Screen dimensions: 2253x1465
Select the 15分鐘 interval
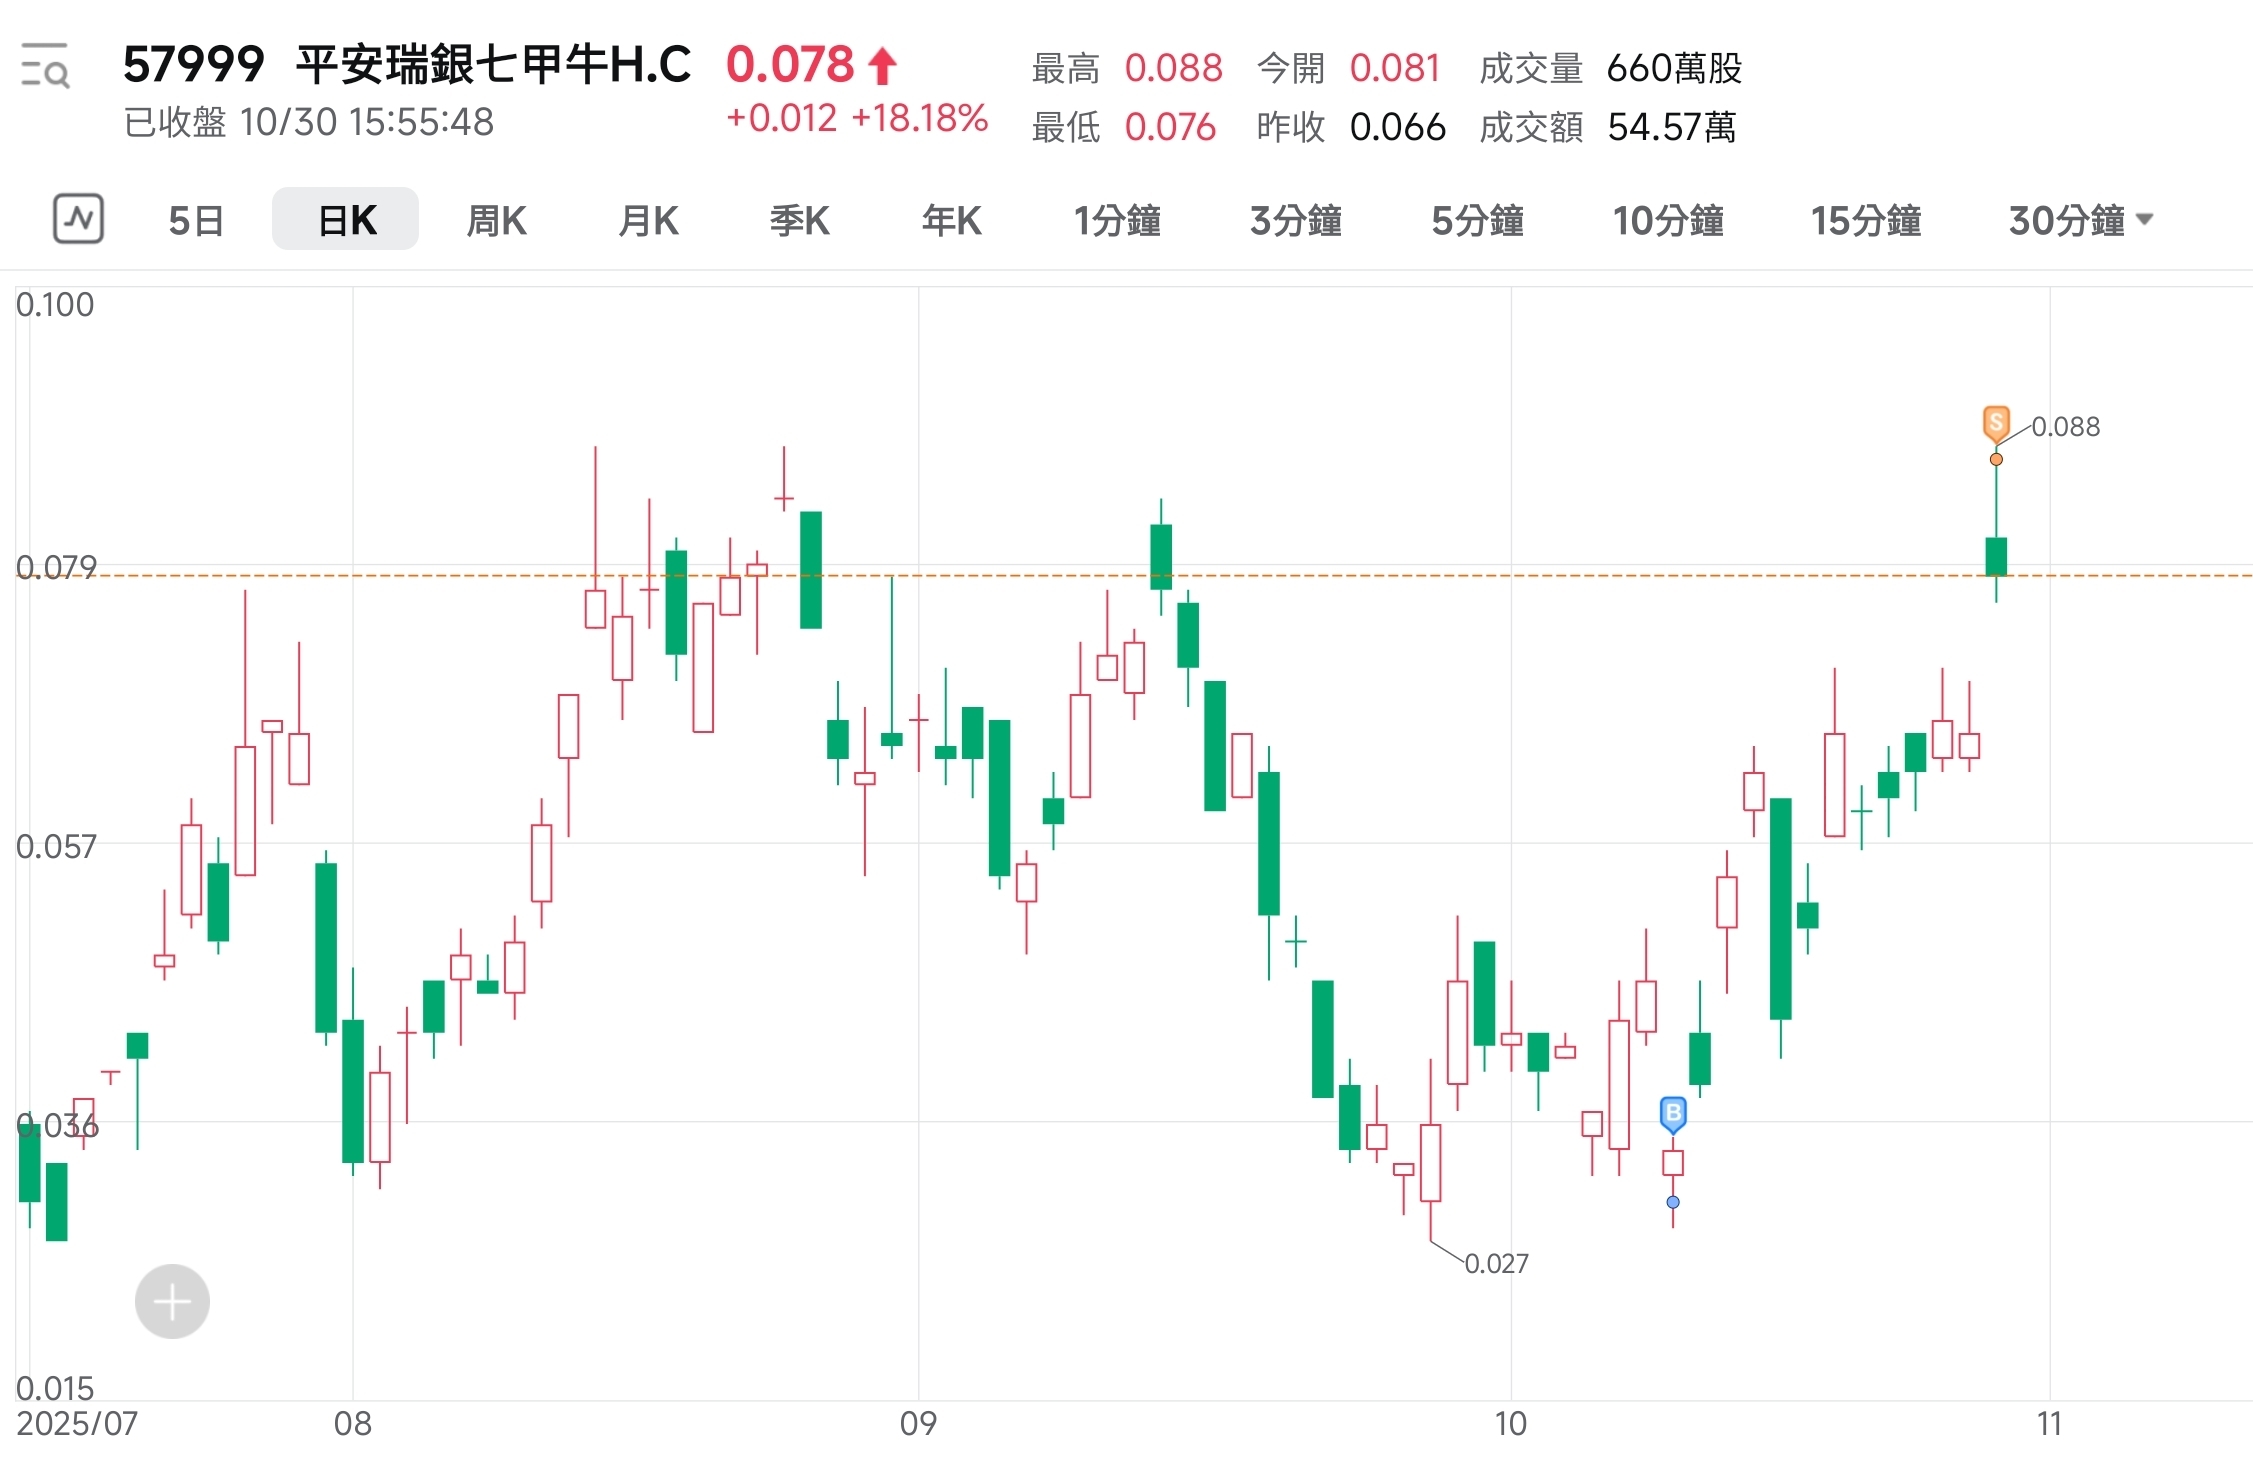coord(1864,221)
